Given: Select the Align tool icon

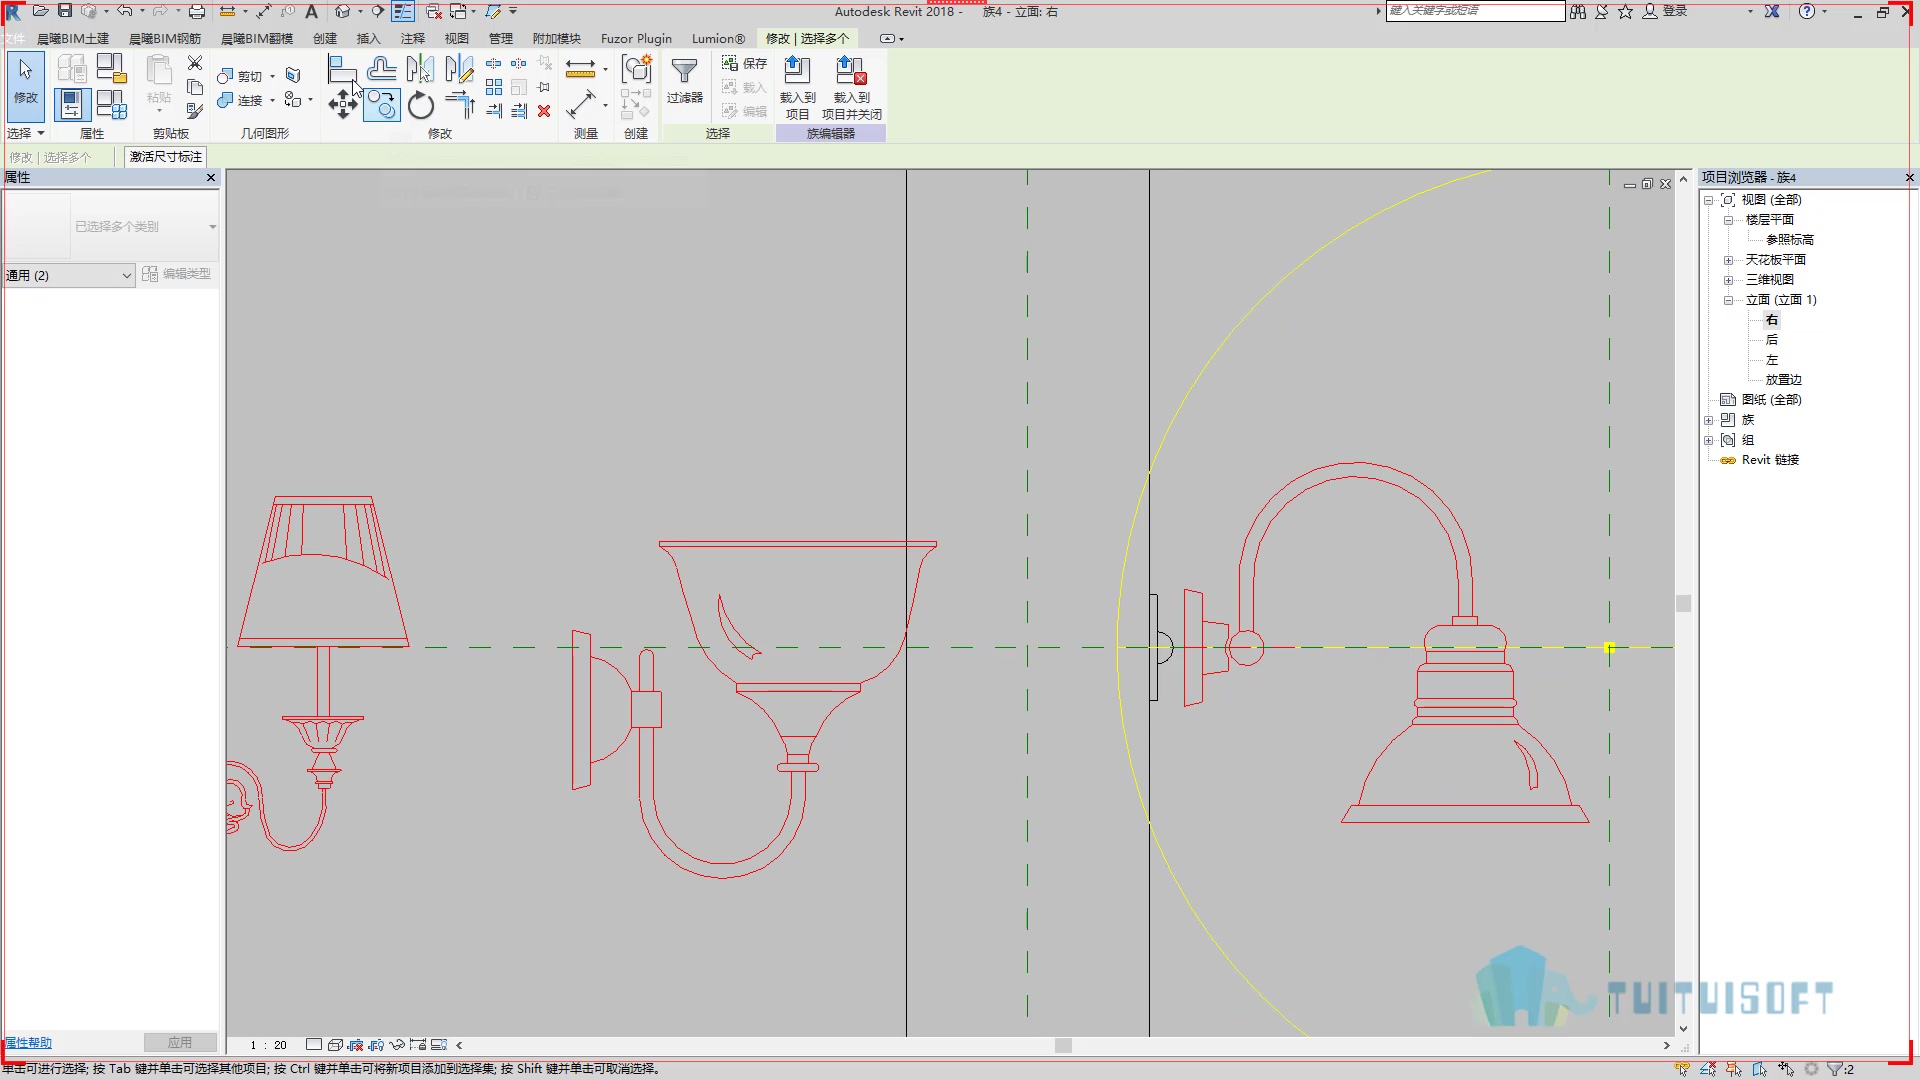Looking at the screenshot, I should pos(343,69).
